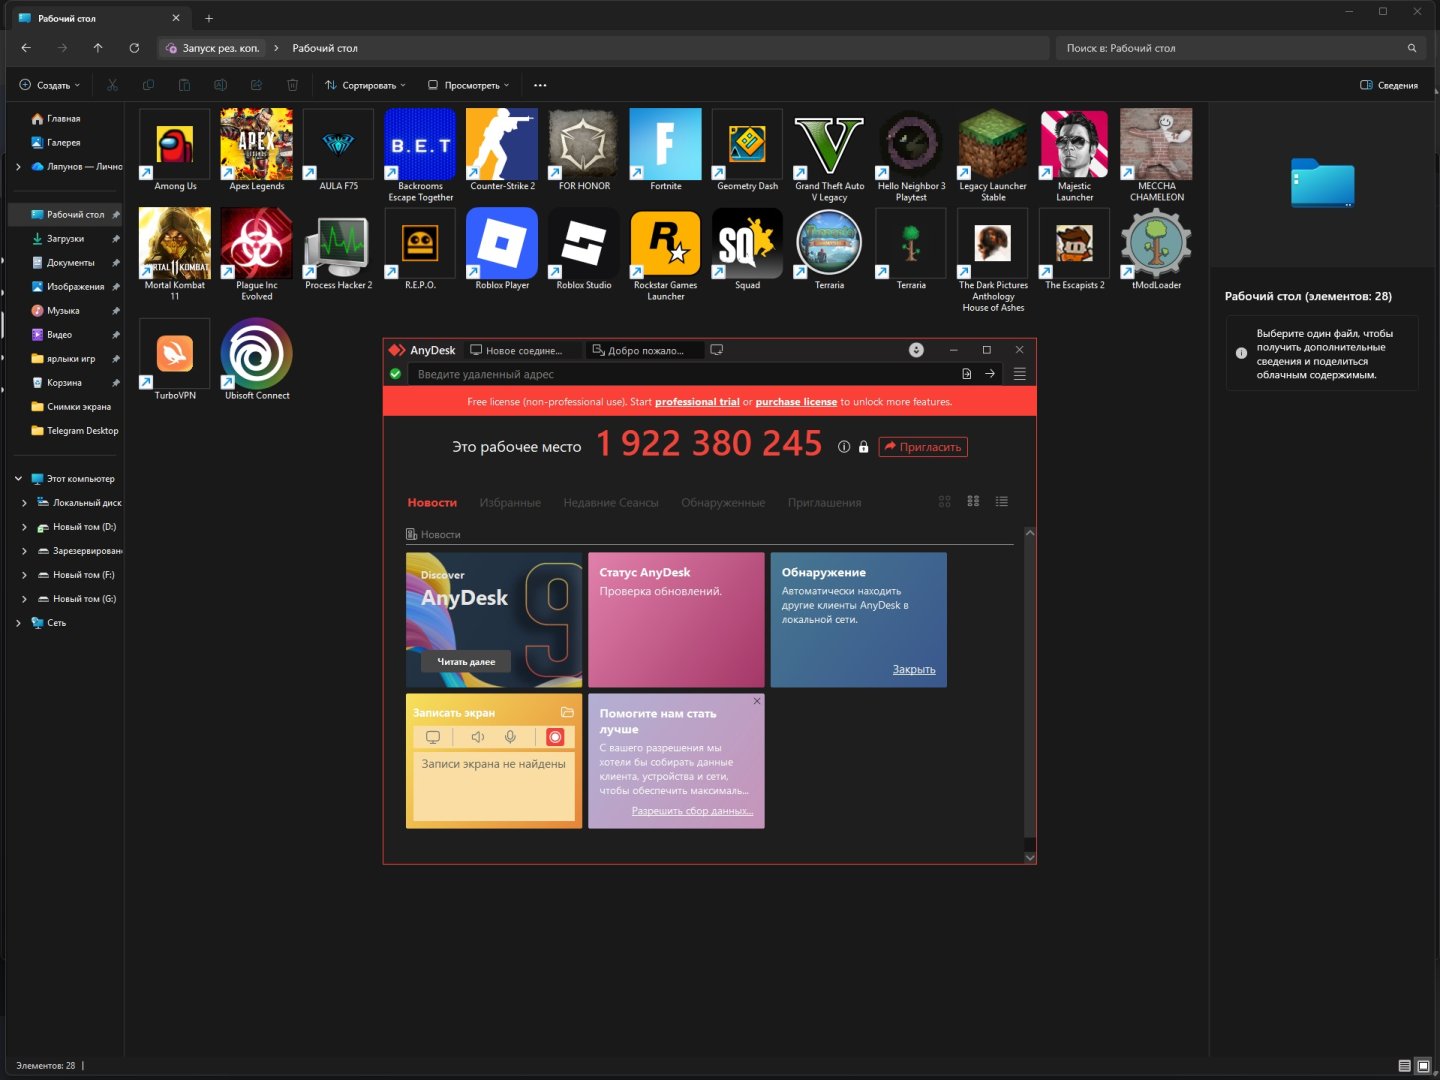
Task: Click the Ubisoft Connect icon
Action: click(257, 354)
